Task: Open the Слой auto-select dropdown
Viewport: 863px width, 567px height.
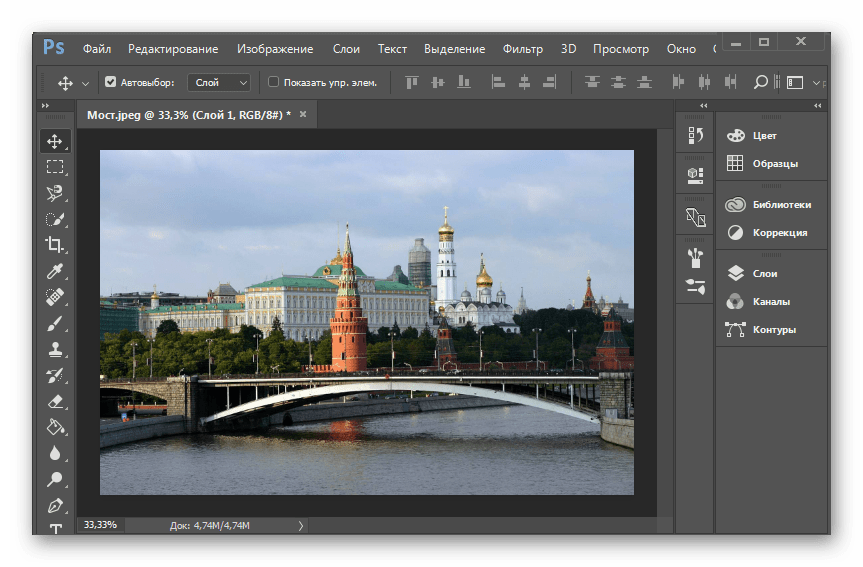Action: [x=218, y=82]
